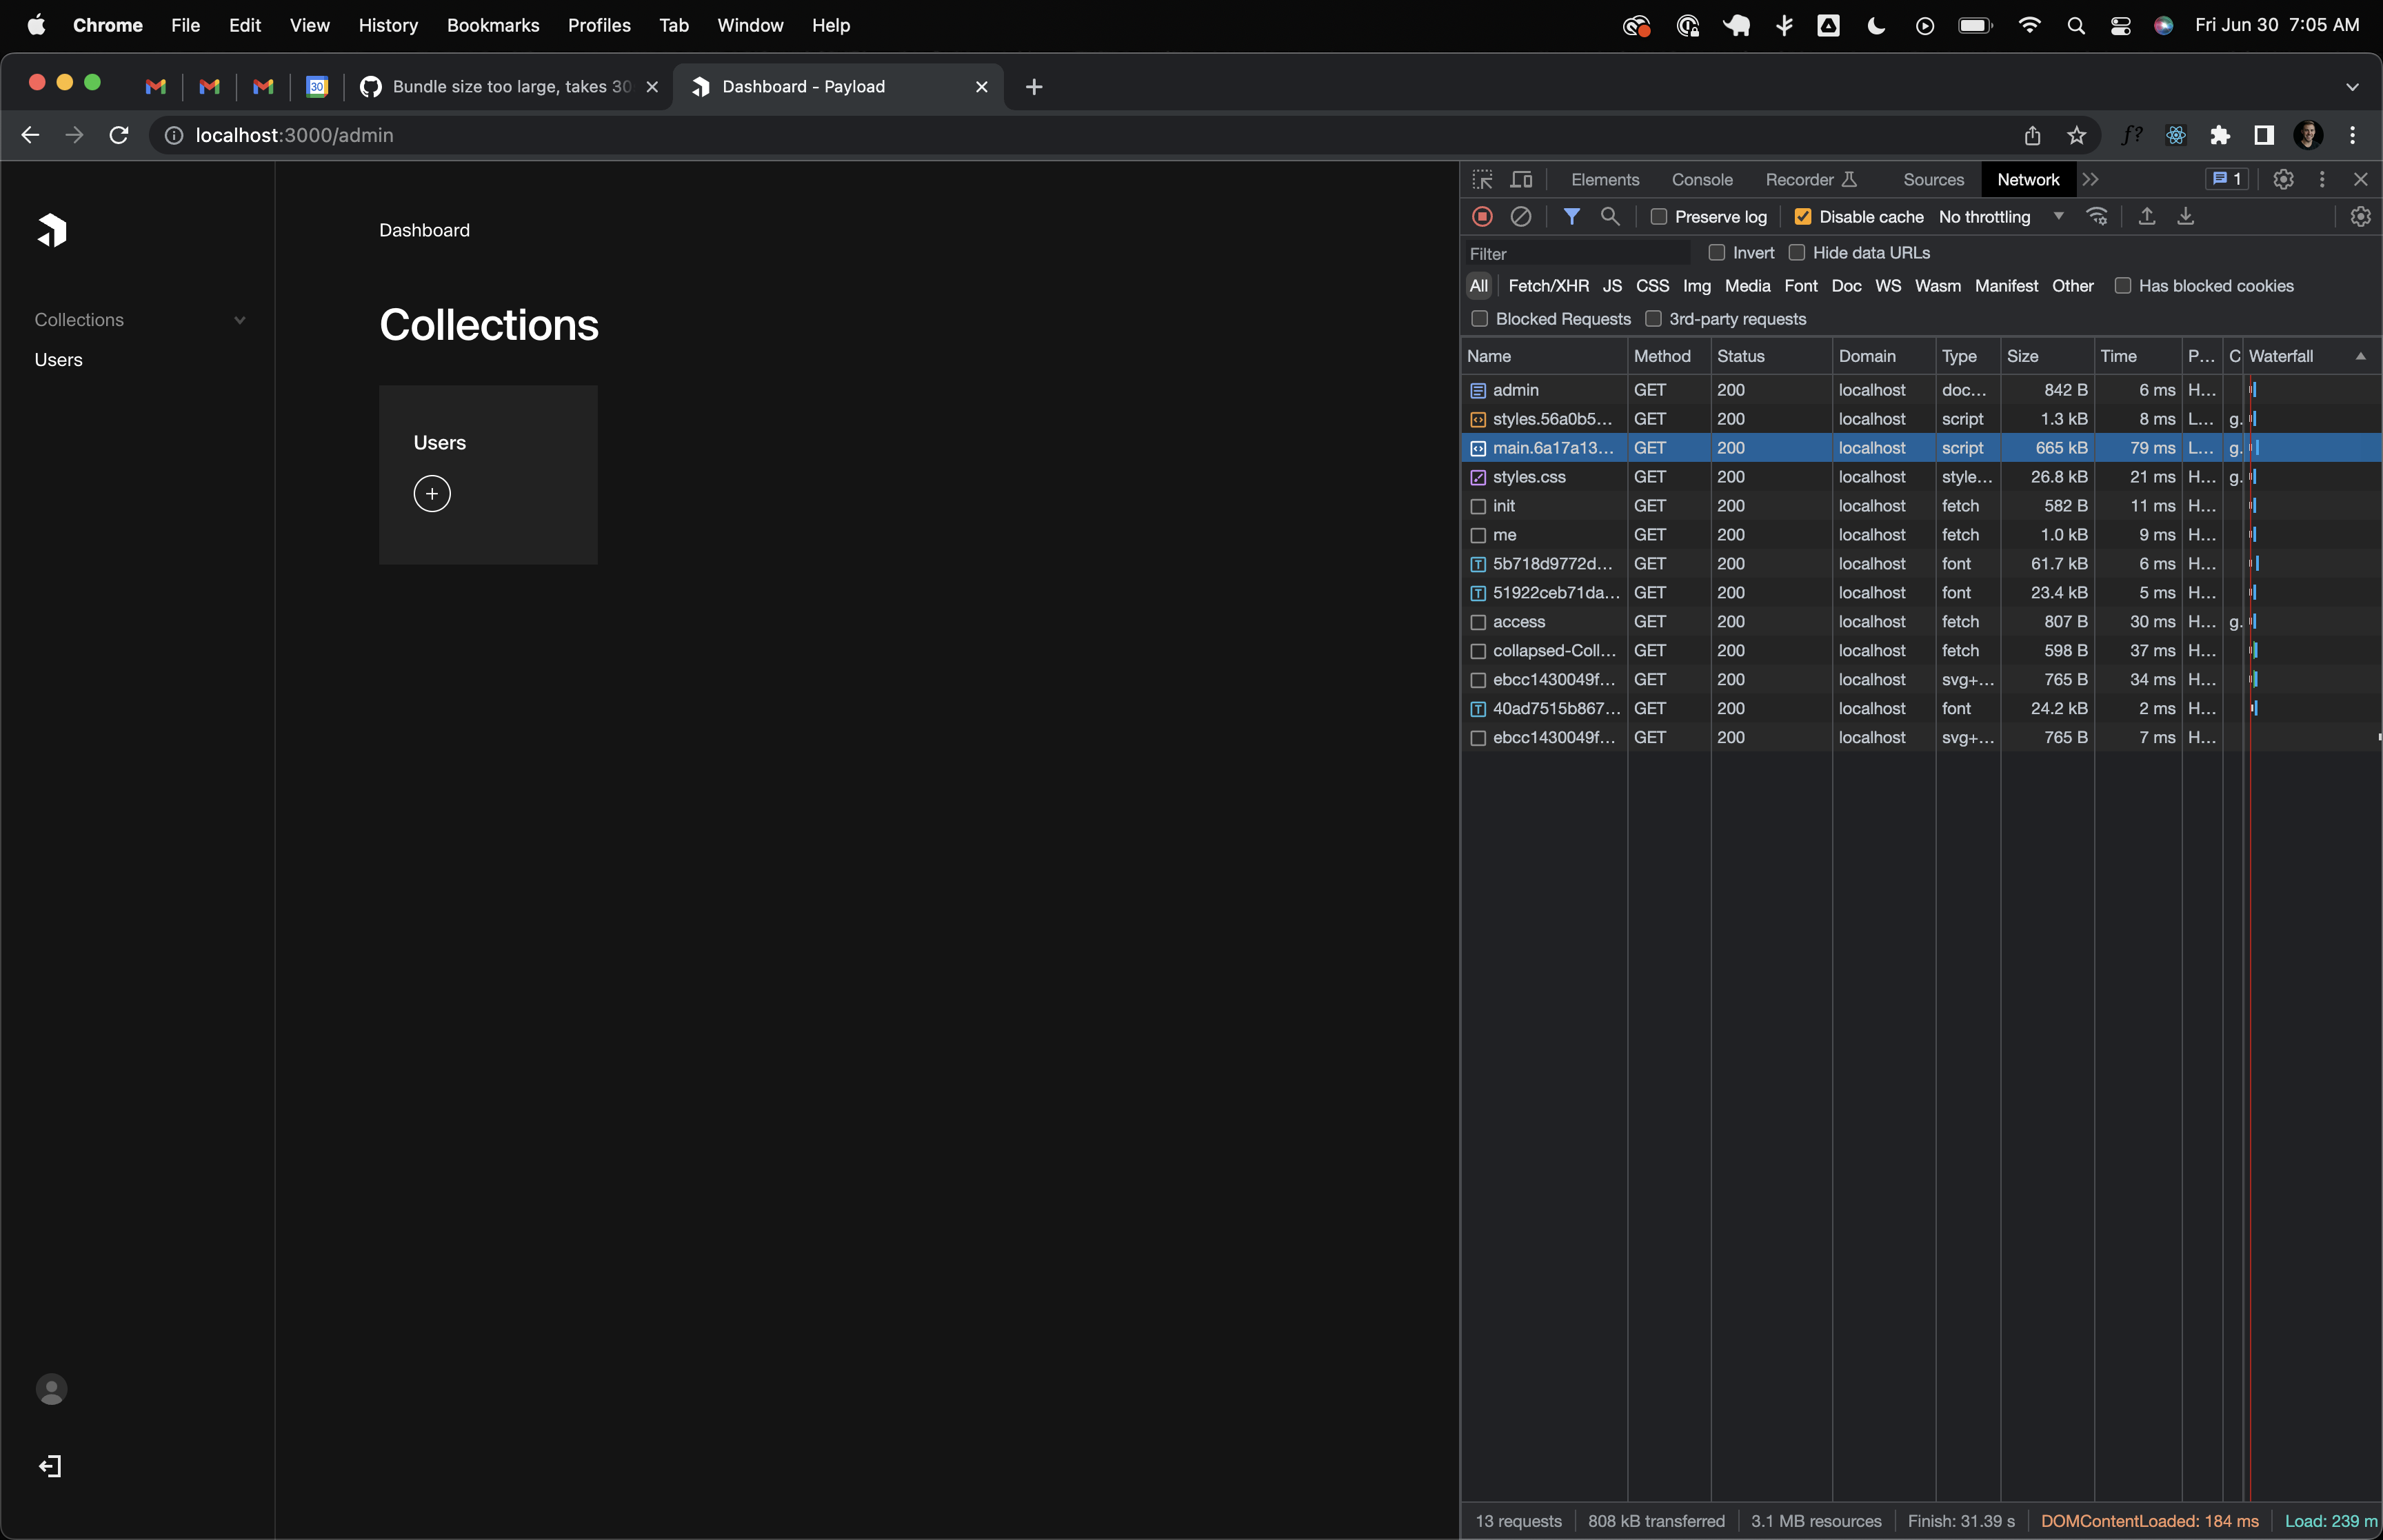This screenshot has height=1540, width=2383.
Task: Check the Hide data URLs option
Action: point(1797,252)
